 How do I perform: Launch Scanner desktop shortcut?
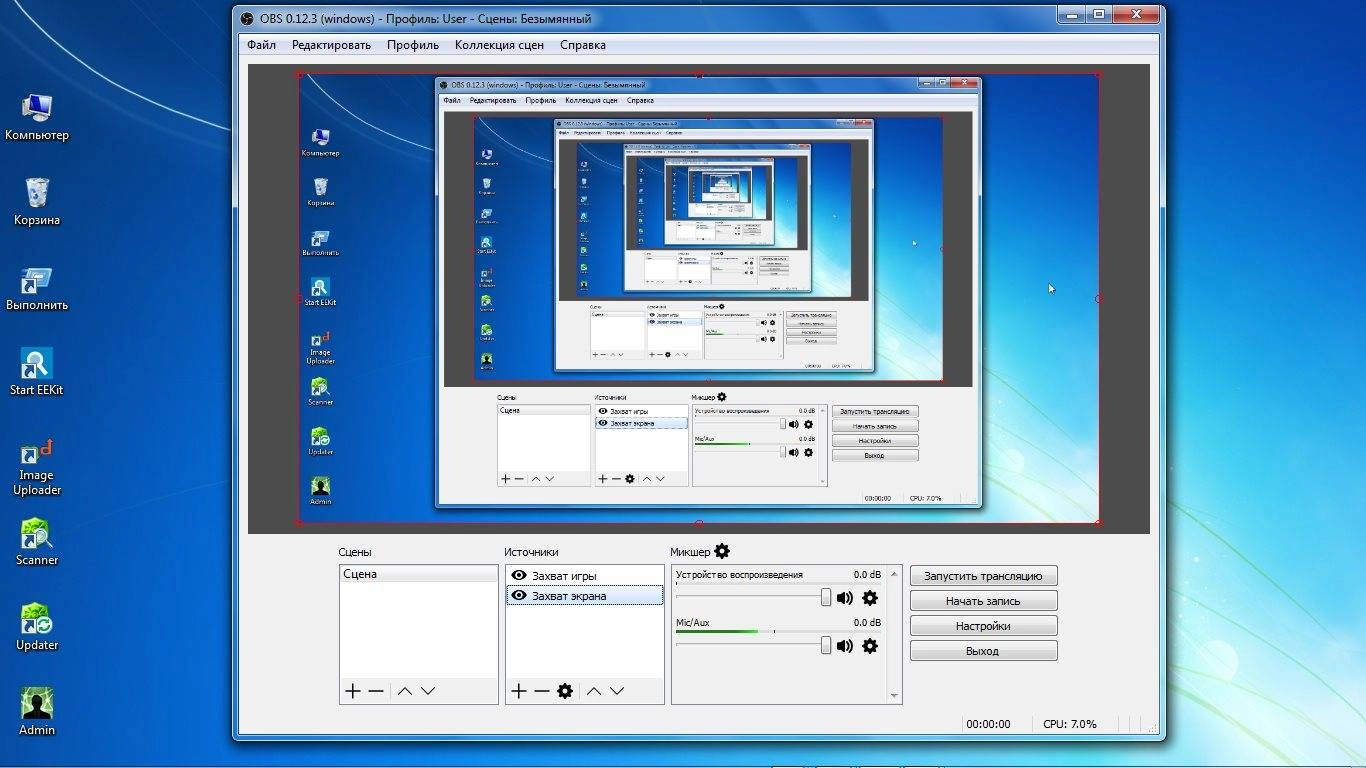click(x=37, y=542)
